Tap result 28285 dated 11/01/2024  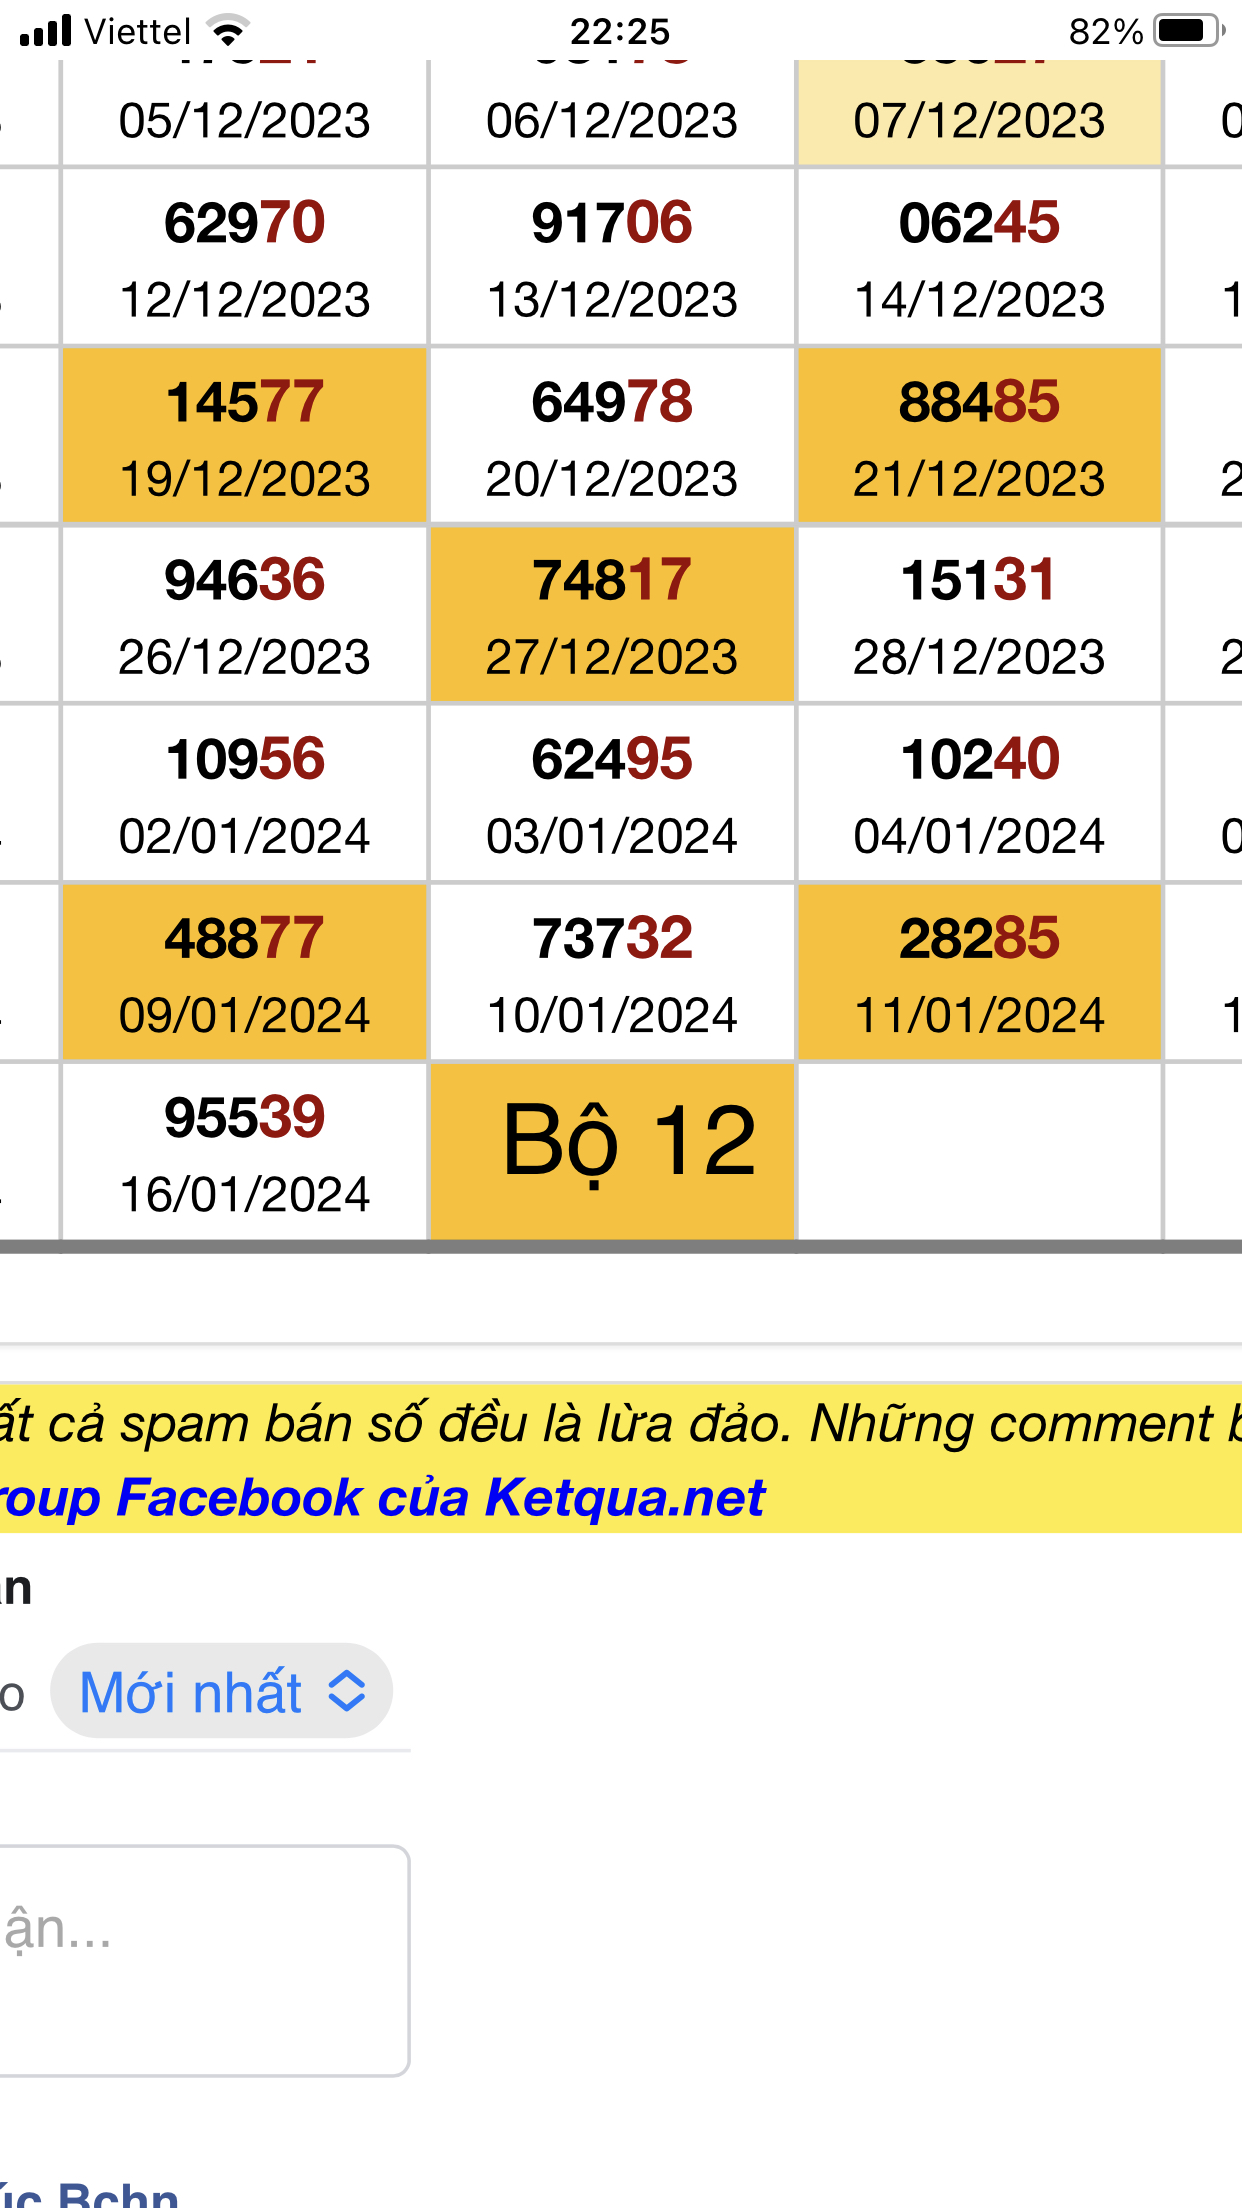[x=979, y=973]
